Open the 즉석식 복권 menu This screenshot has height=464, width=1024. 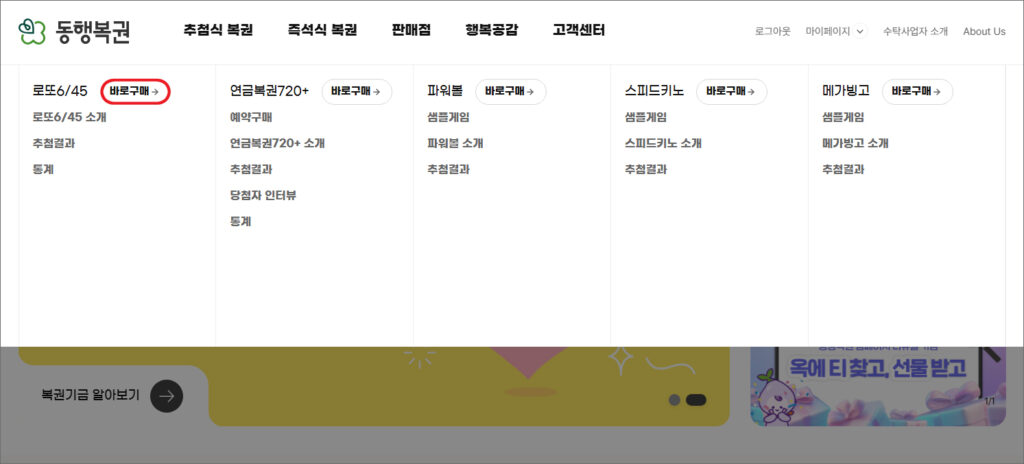tap(322, 31)
